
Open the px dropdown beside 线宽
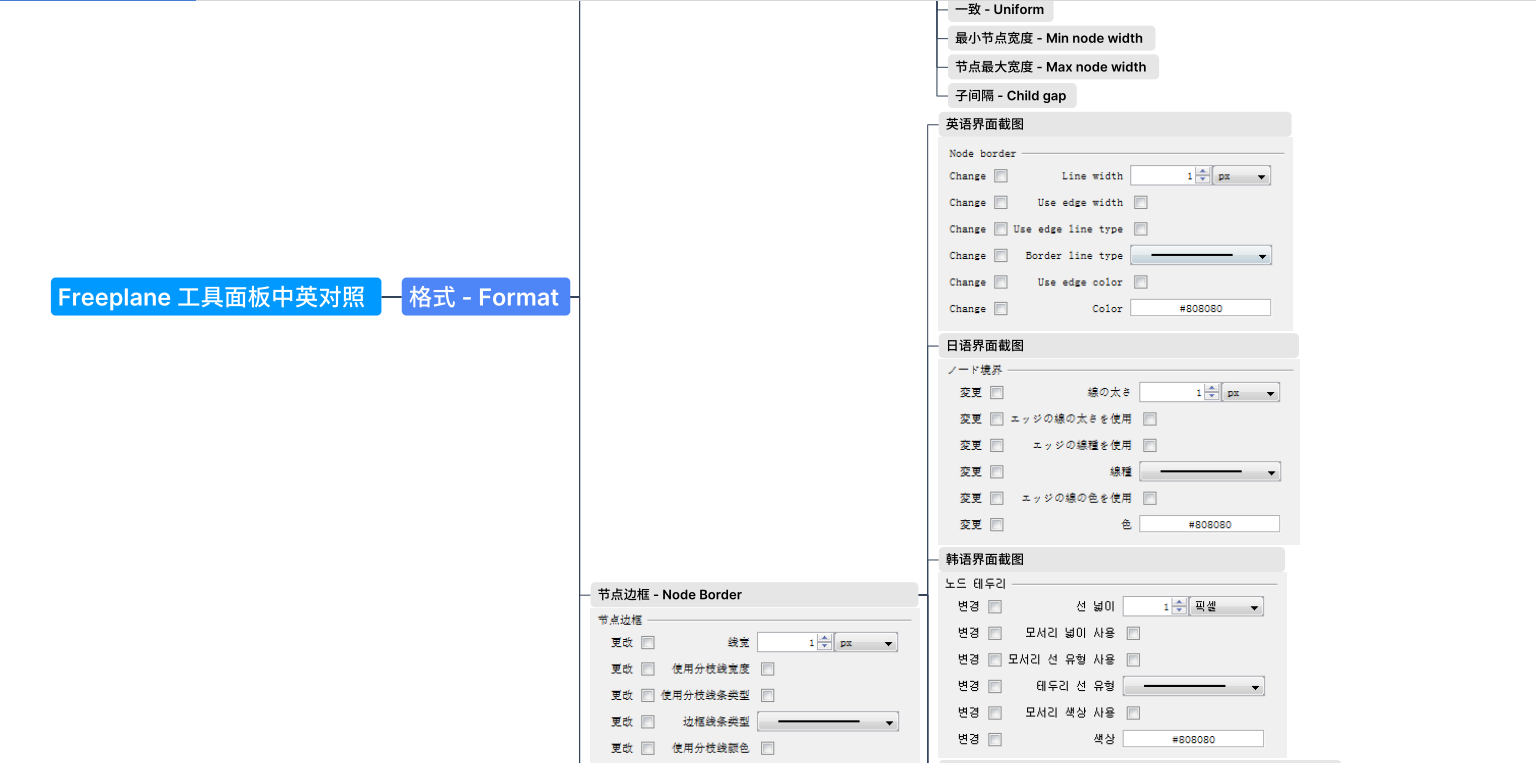tap(868, 643)
